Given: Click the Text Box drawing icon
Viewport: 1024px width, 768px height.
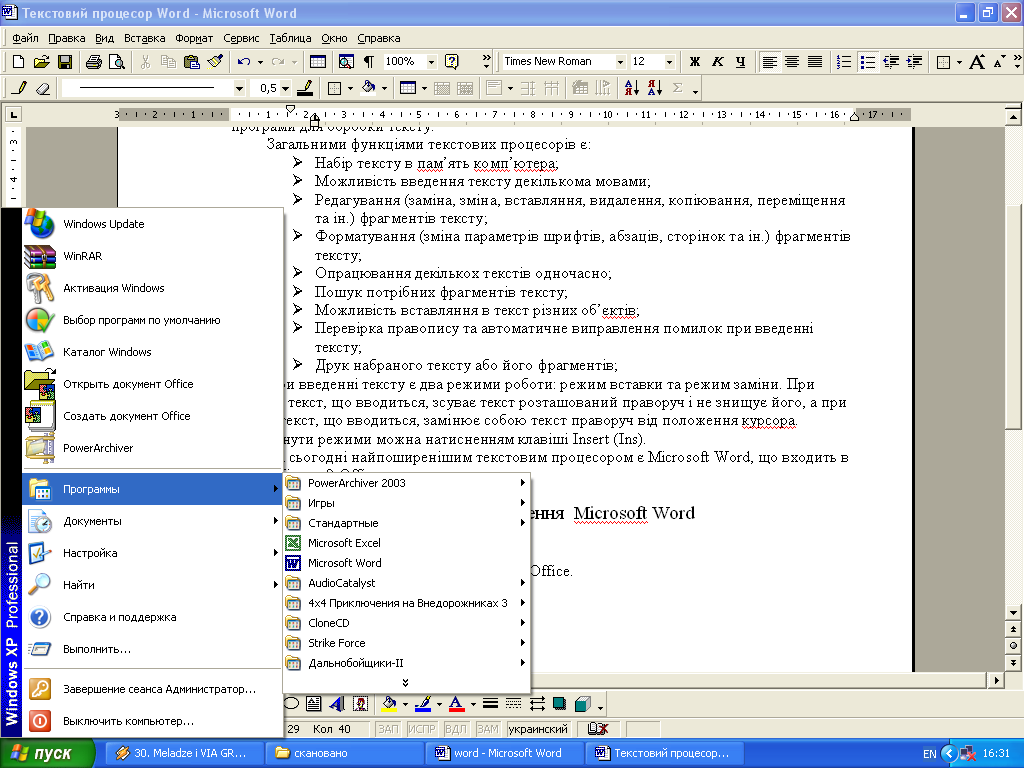Looking at the screenshot, I should coord(313,703).
